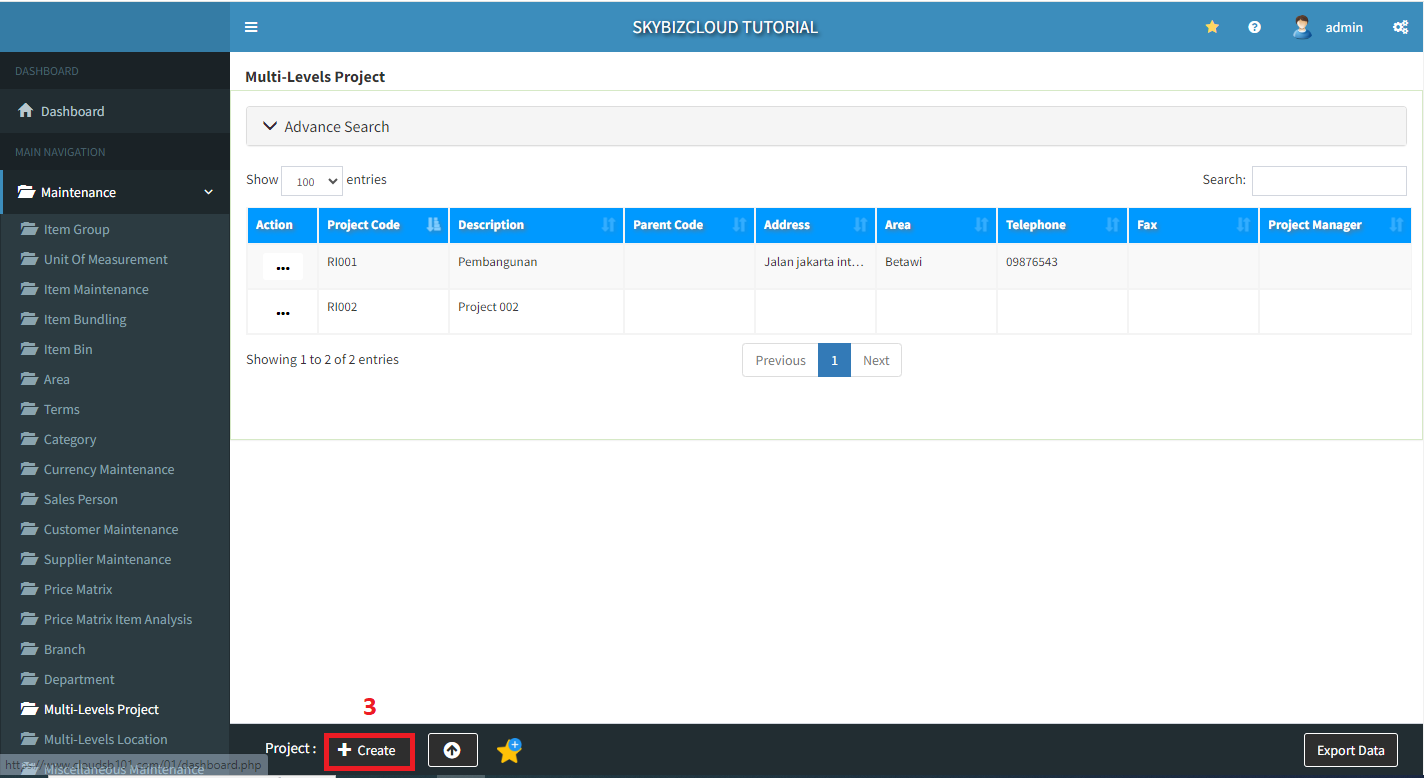This screenshot has width=1424, height=778.
Task: Sort table by Project Manager column
Action: 1334,225
